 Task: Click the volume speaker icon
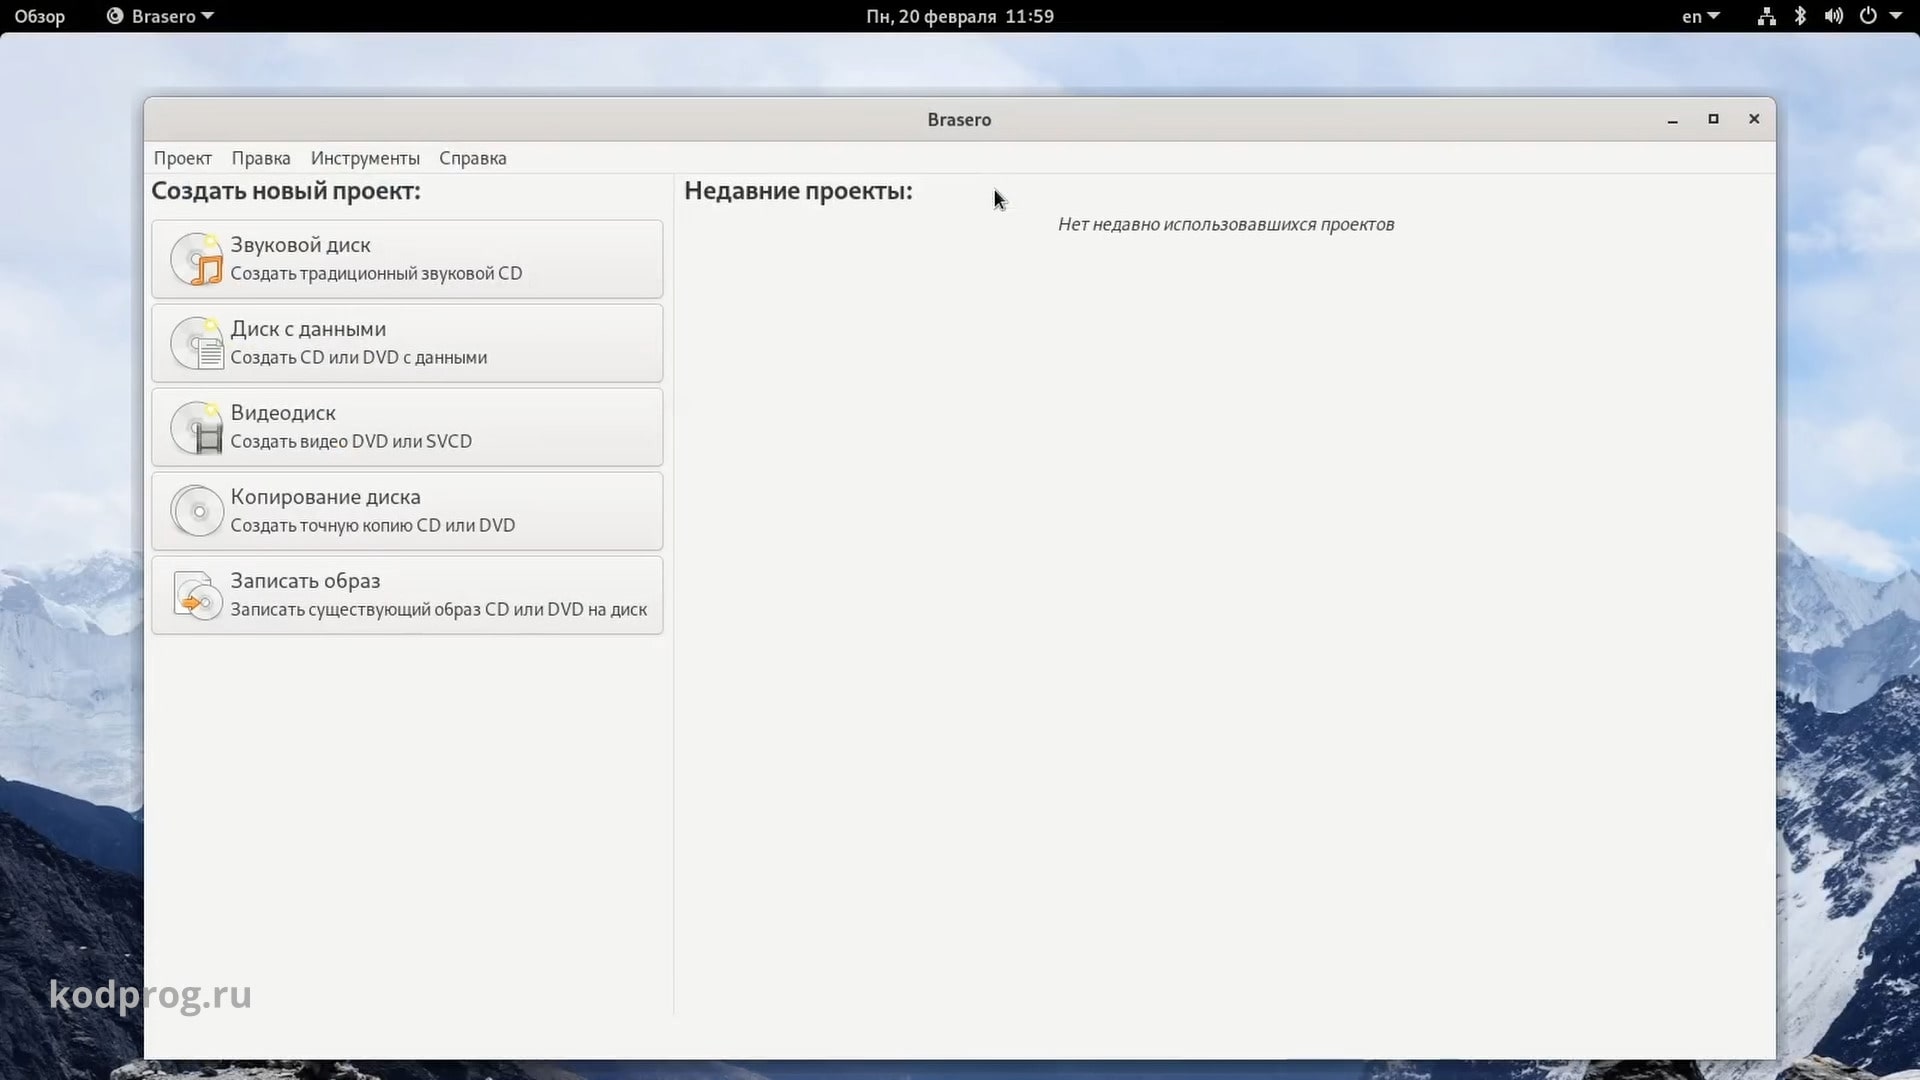[x=1834, y=16]
